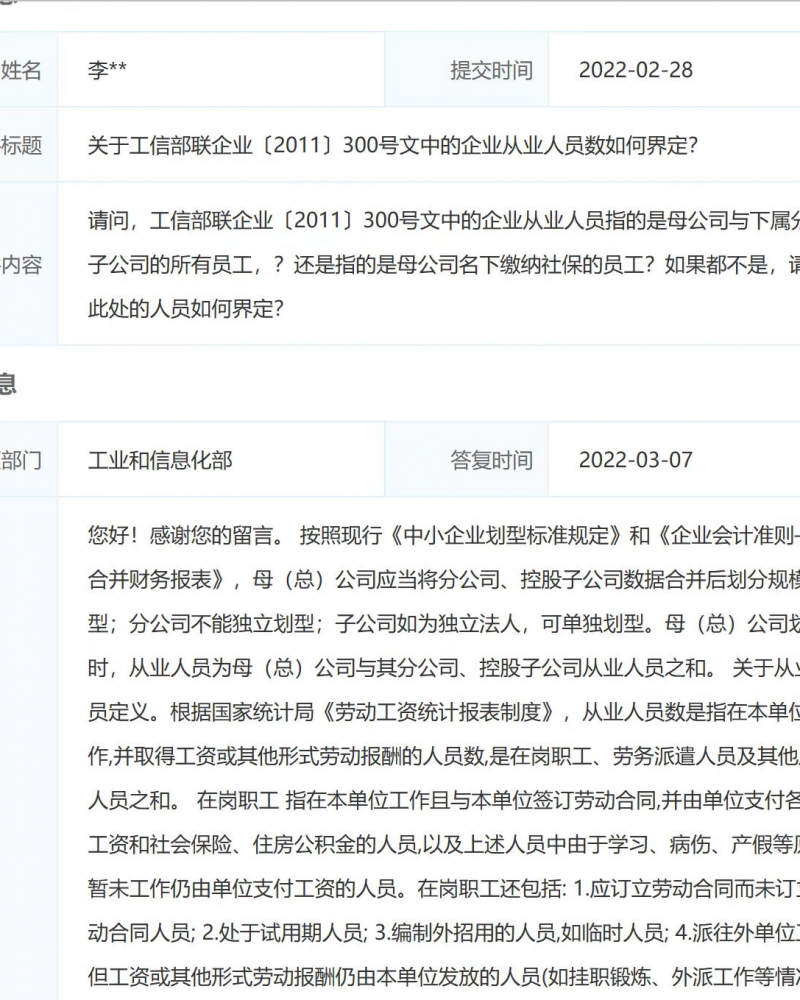Click the line starting 时，从业人员为母（总）公司
The image size is (800, 1000).
[x=444, y=668]
